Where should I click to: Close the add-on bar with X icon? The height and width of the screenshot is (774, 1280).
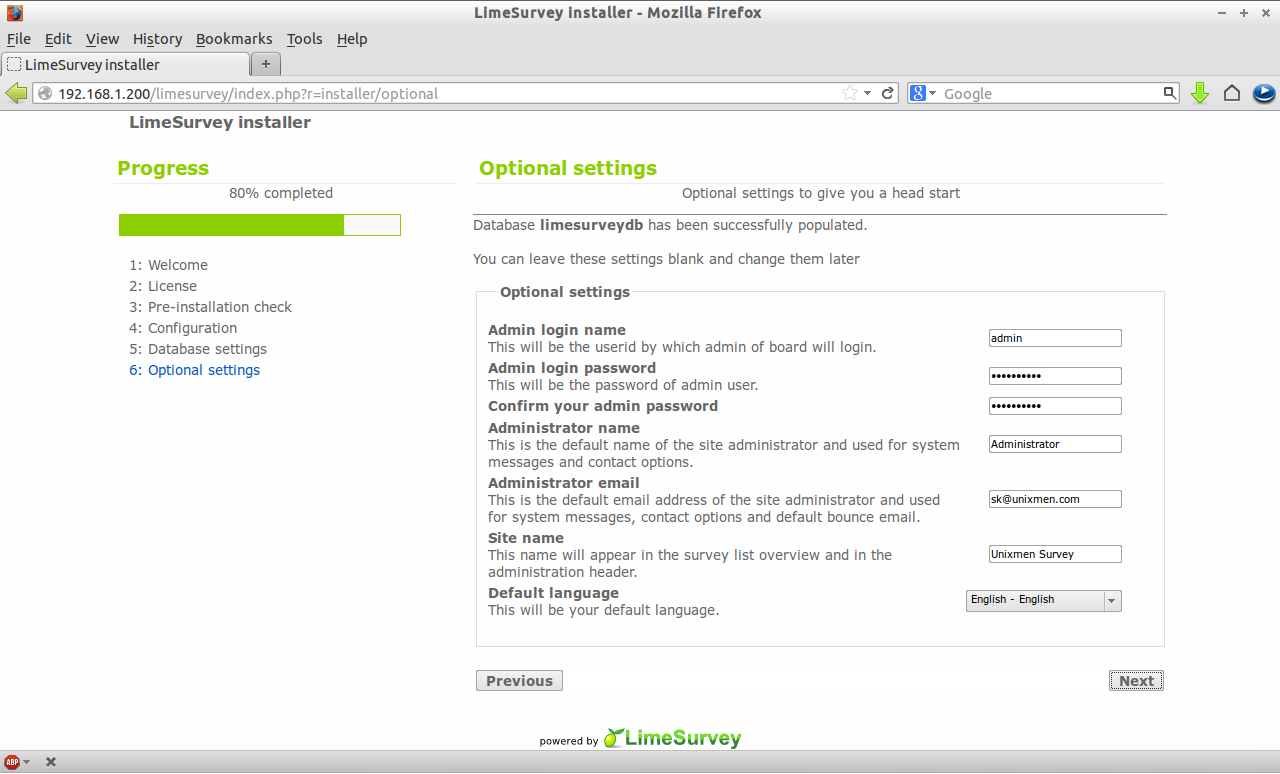[51, 762]
